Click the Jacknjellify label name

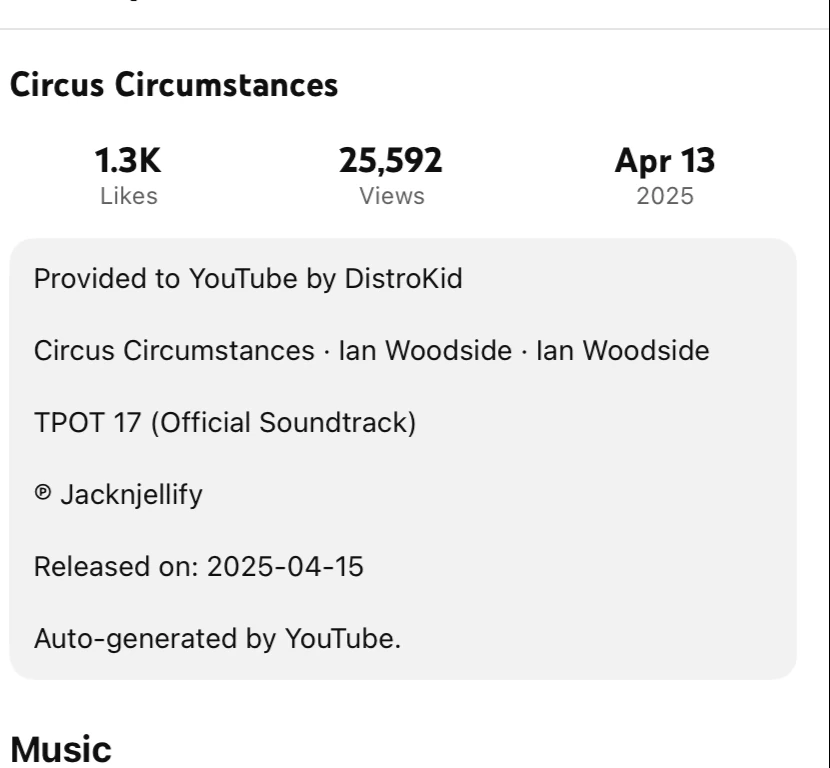click(x=132, y=495)
